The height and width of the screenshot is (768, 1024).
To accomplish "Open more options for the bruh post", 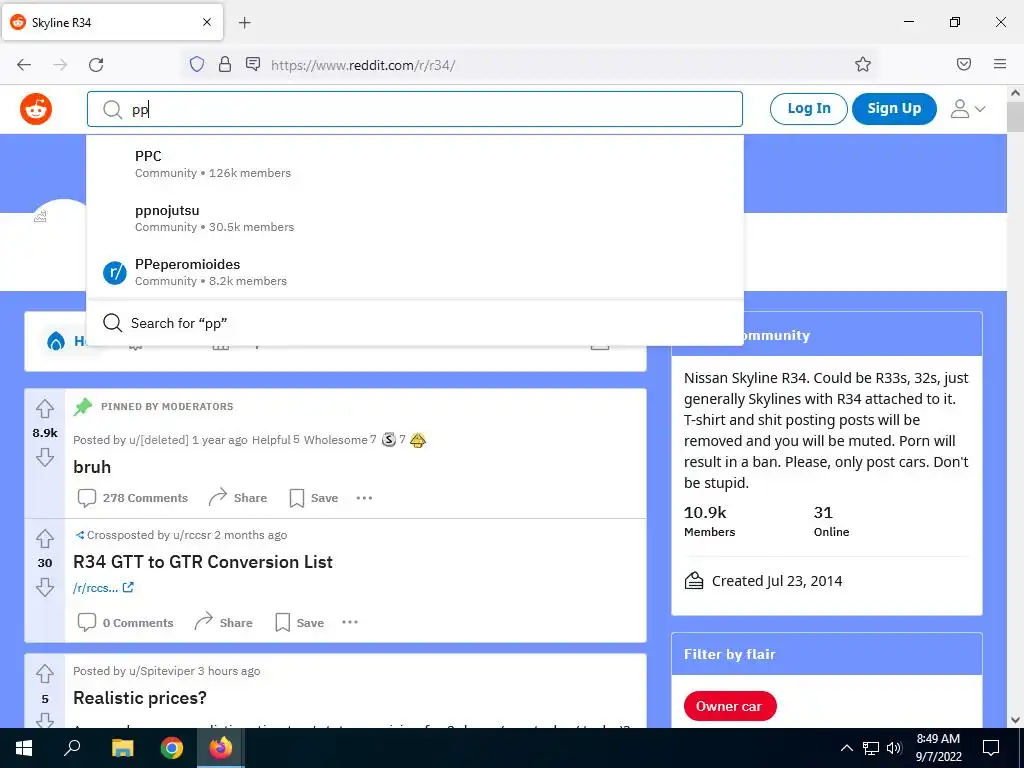I will pyautogui.click(x=364, y=498).
